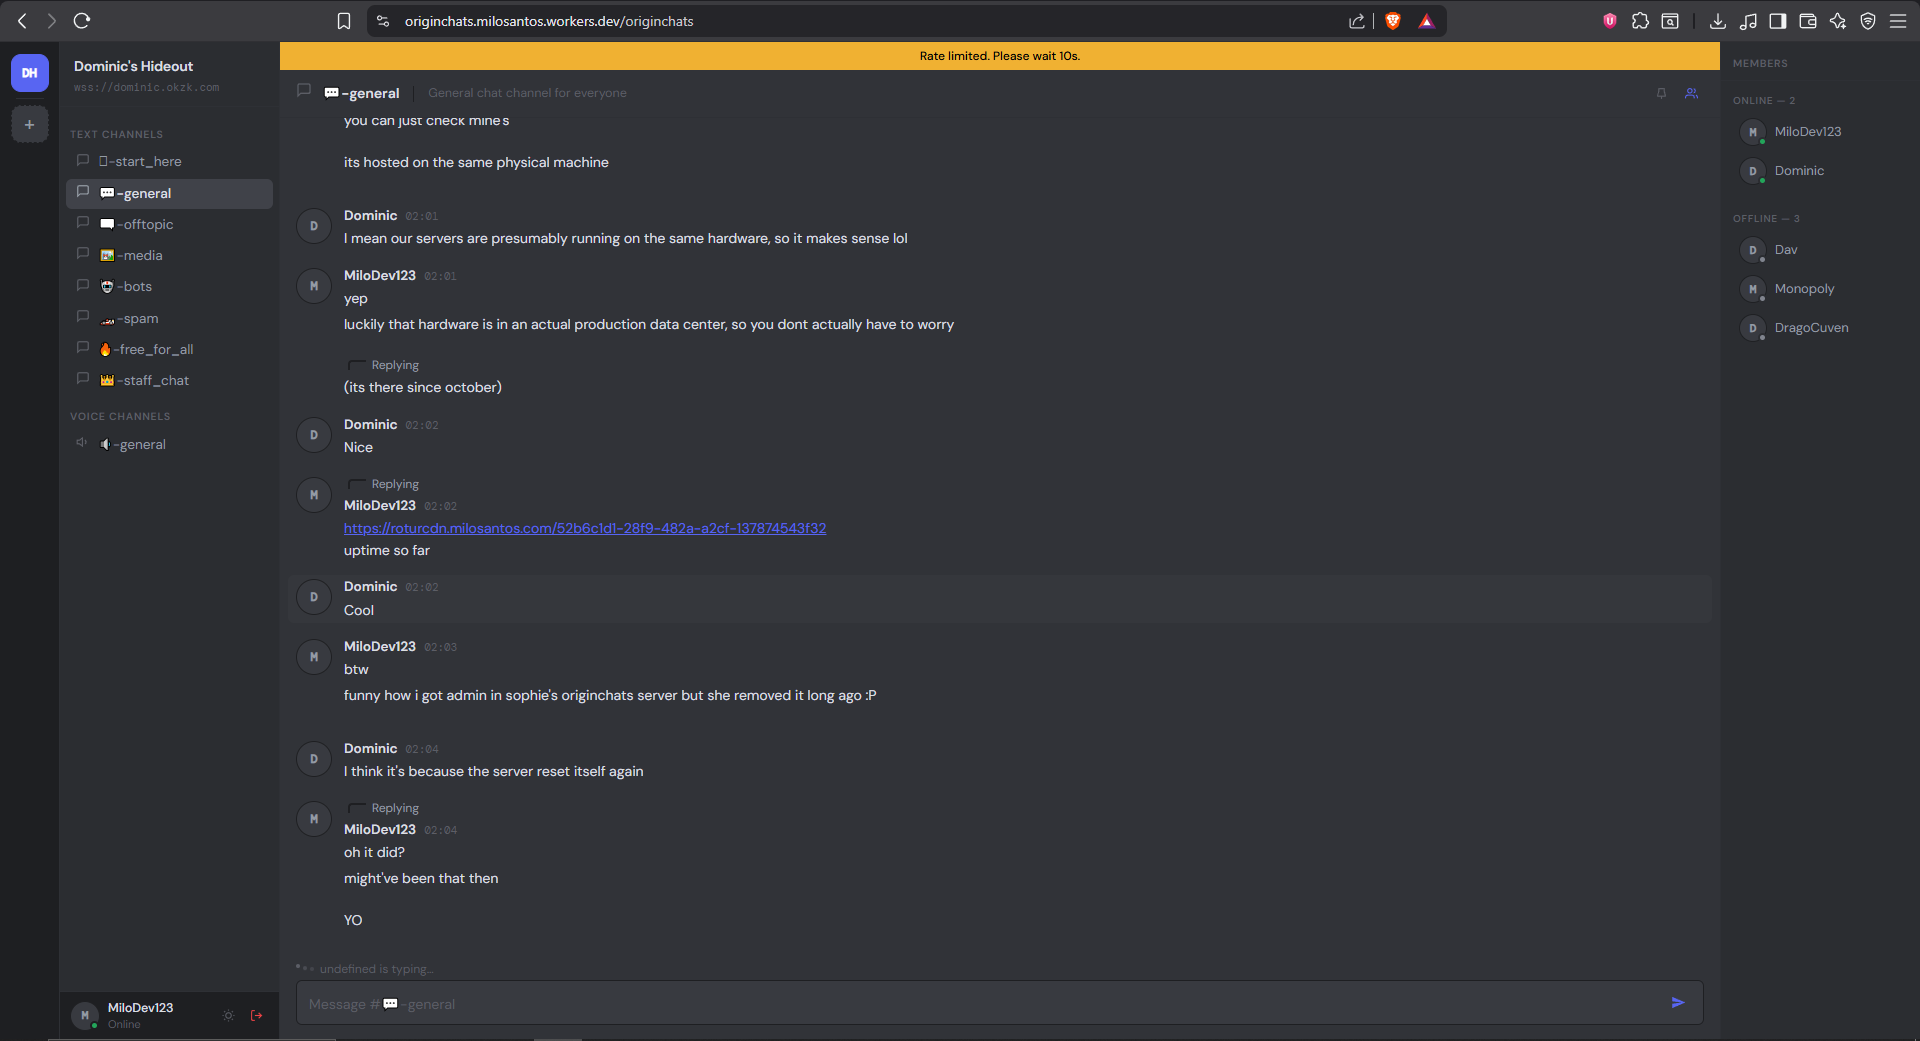This screenshot has width=1920, height=1041.
Task: Toggle light theme with the sun icon
Action: (228, 1015)
